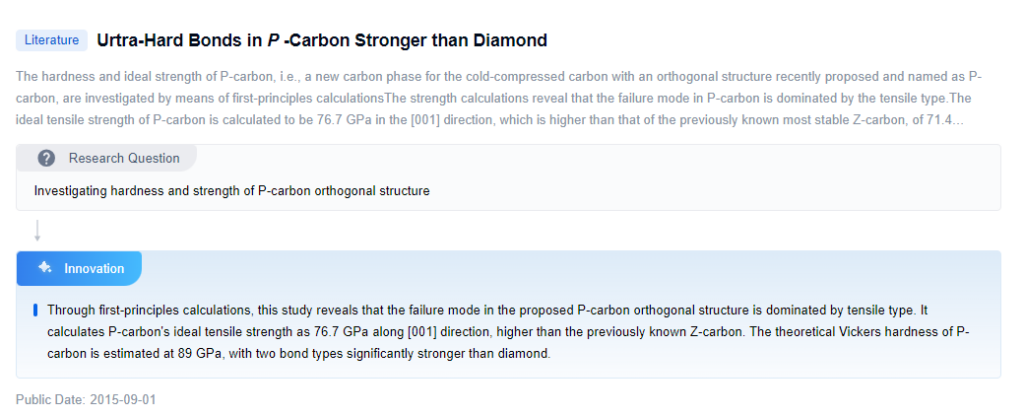Click the Investigating hardness and strength question text
1024x416 pixels.
tap(231, 190)
